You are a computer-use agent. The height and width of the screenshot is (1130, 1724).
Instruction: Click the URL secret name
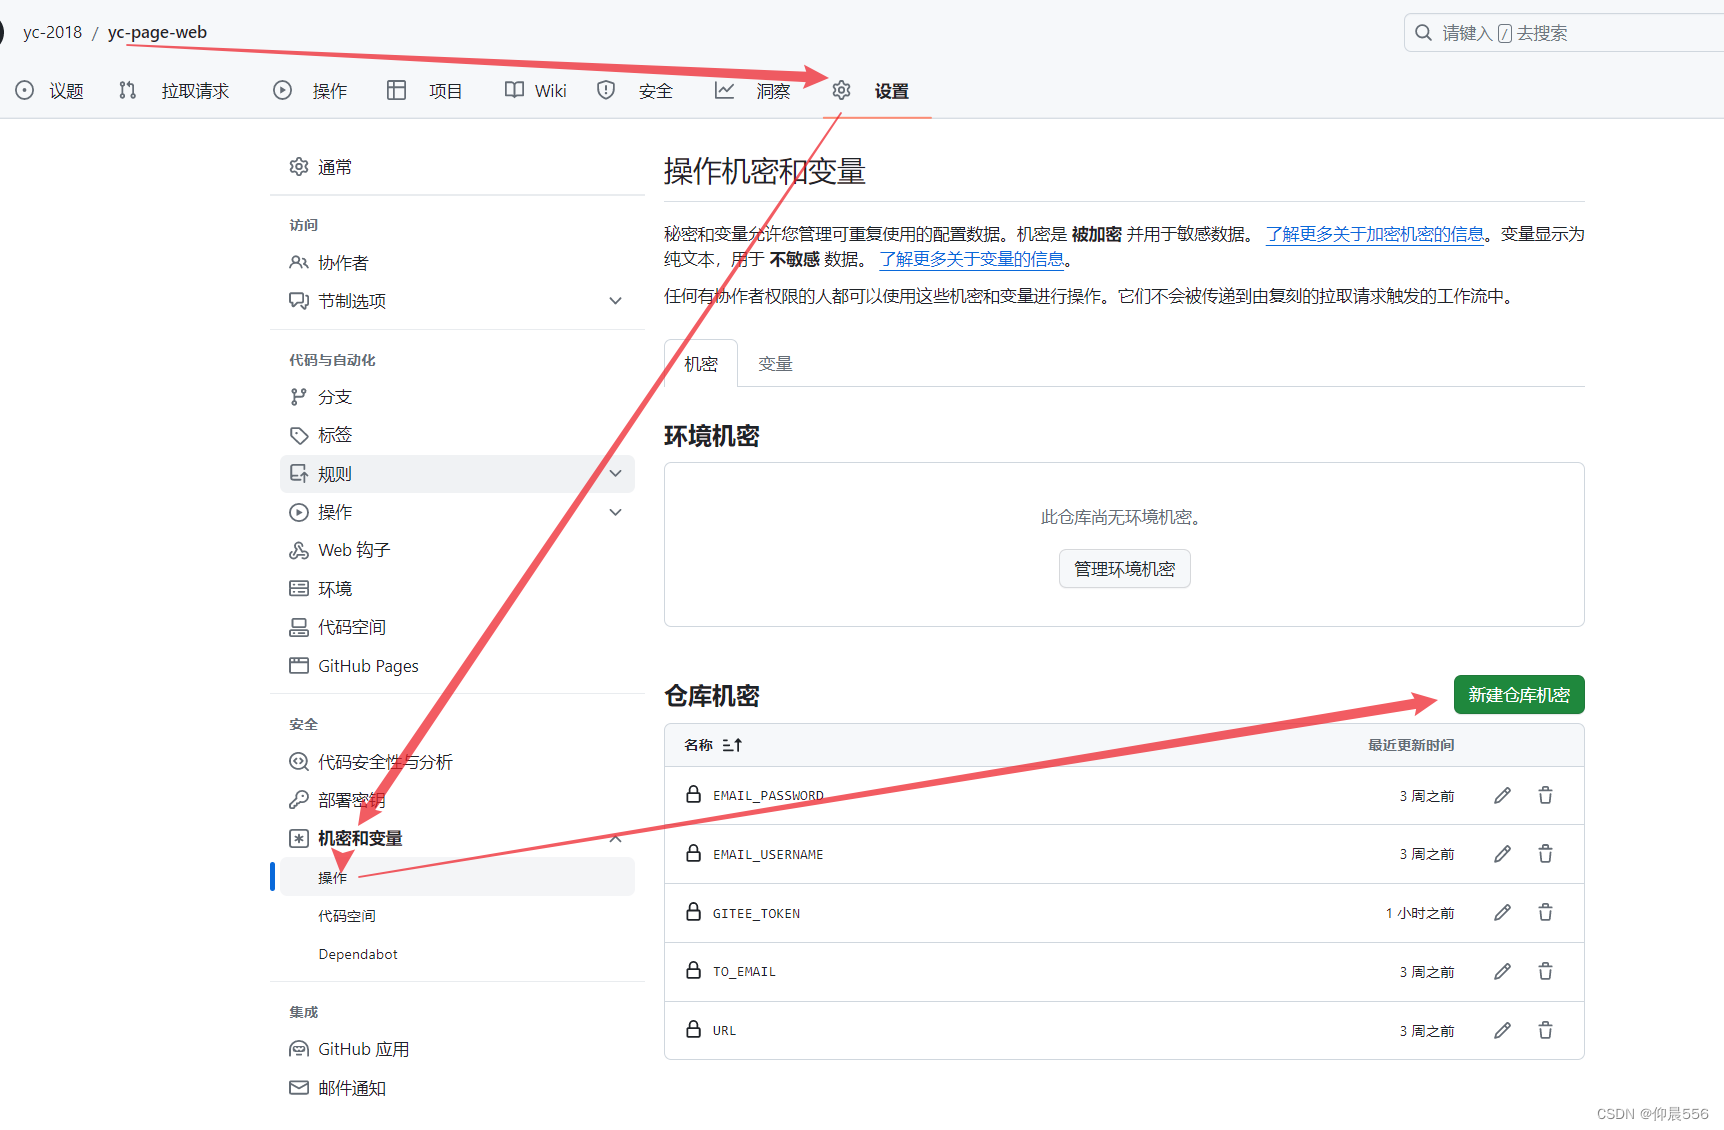point(724,1031)
